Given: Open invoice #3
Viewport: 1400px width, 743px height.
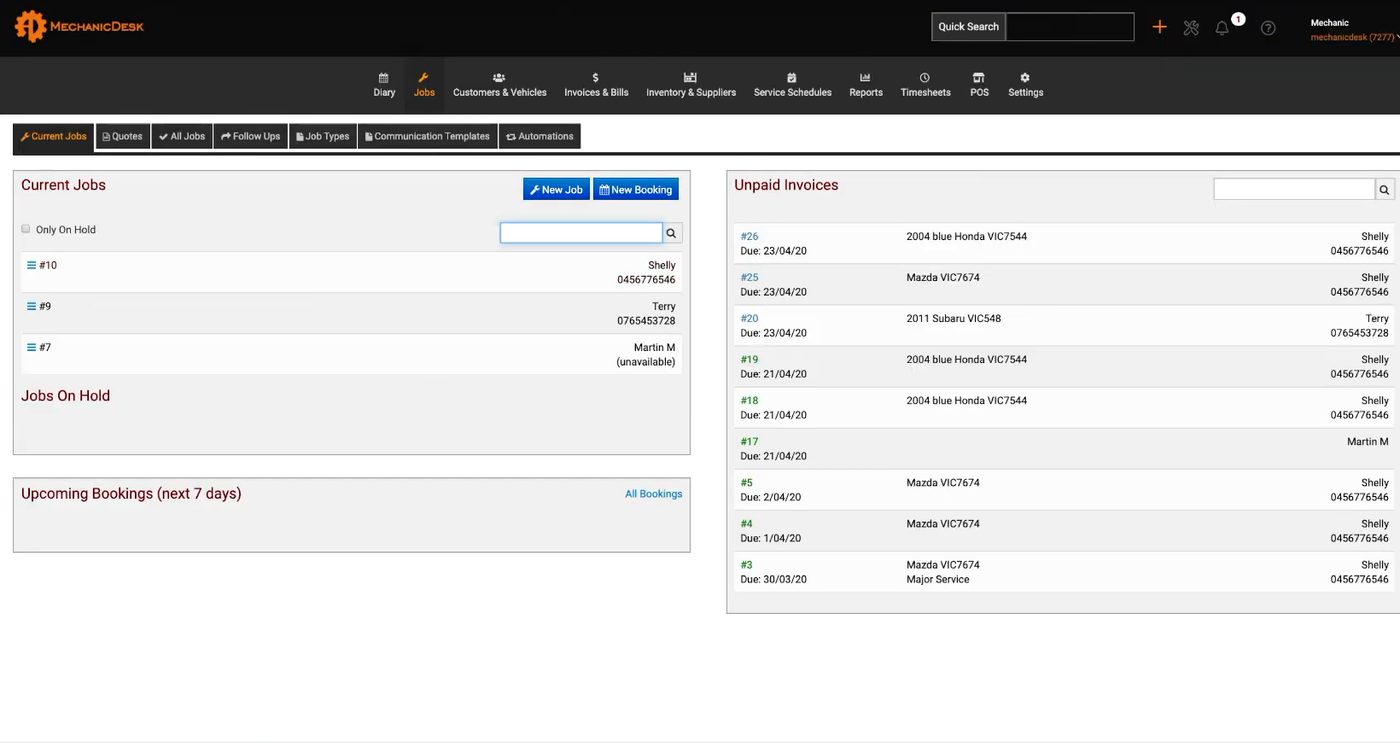Looking at the screenshot, I should 746,565.
